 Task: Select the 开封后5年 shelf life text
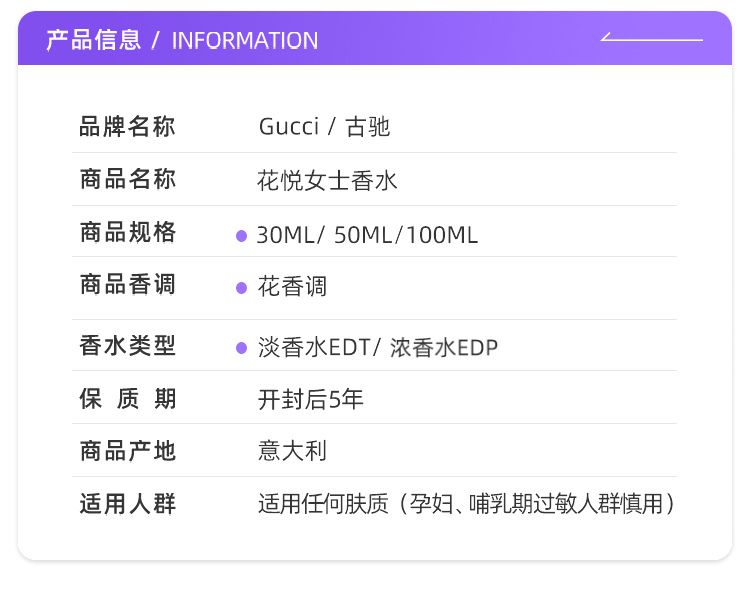pos(311,400)
